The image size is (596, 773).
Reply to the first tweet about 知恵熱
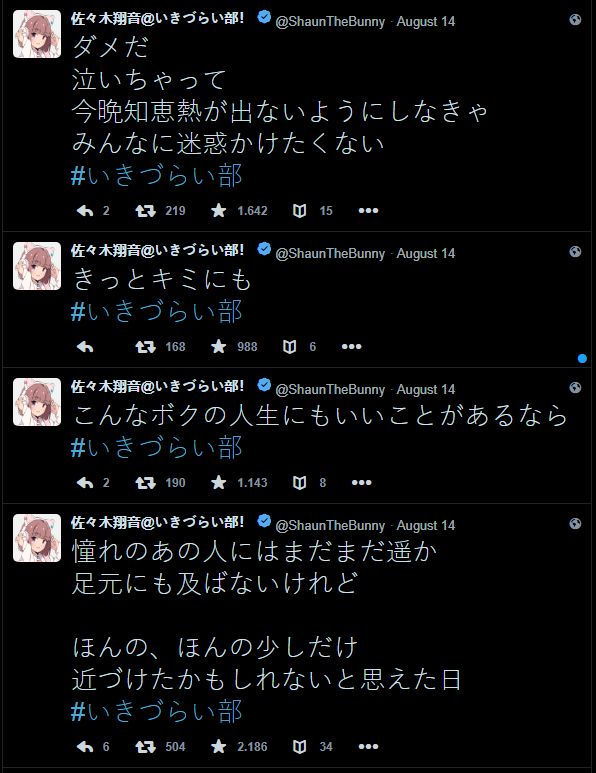point(85,211)
